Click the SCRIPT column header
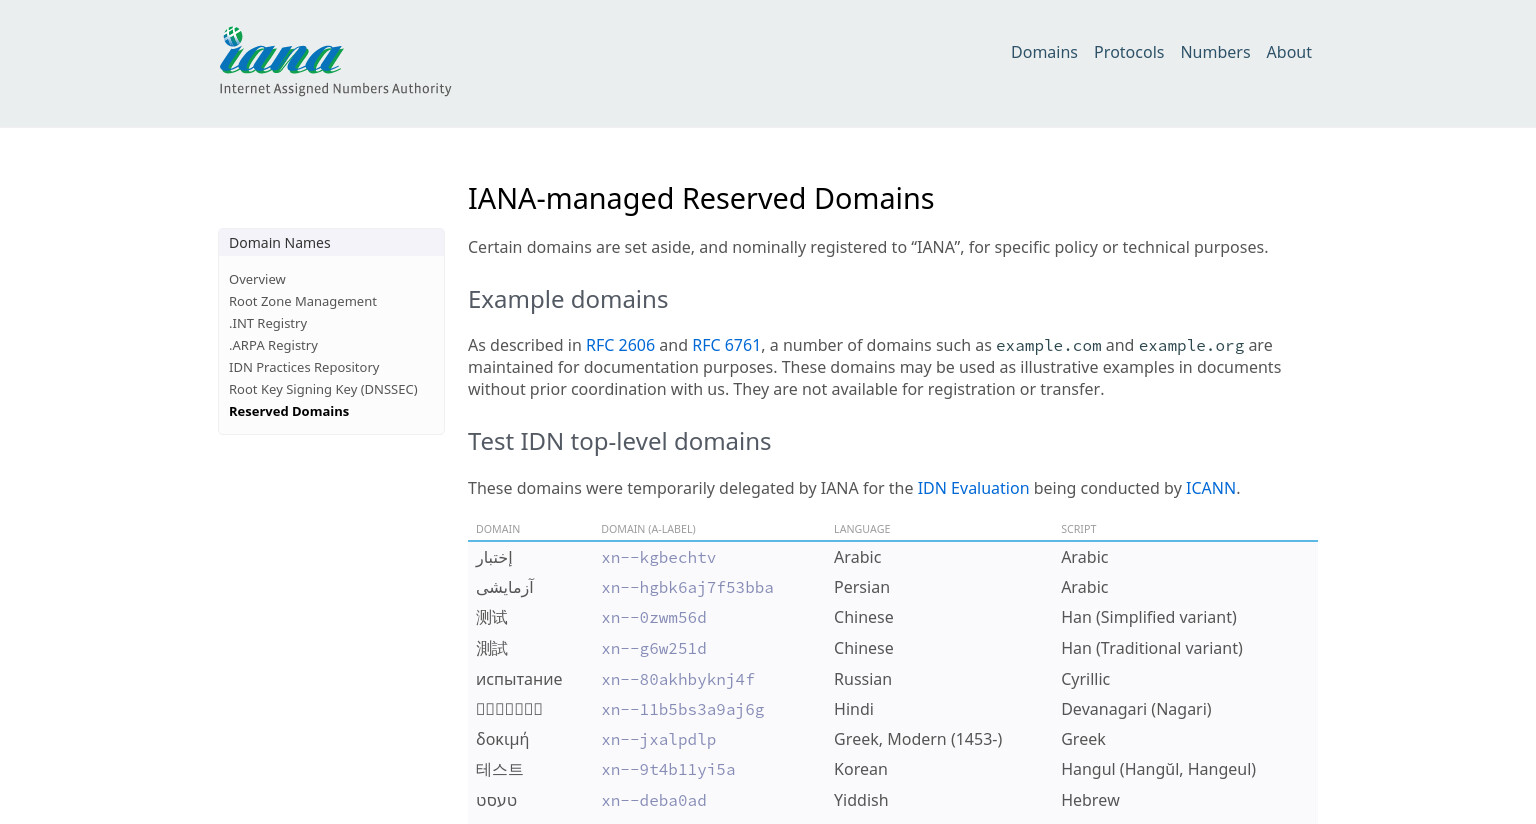This screenshot has height=824, width=1536. [x=1078, y=529]
